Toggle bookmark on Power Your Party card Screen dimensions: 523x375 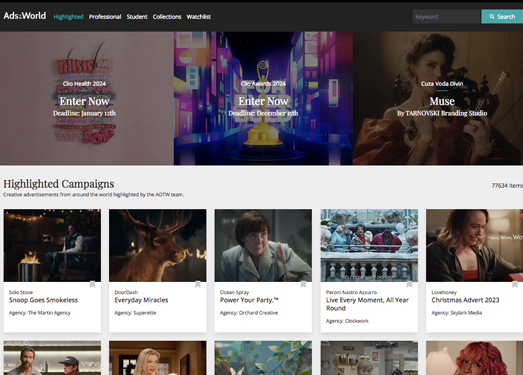coord(303,284)
